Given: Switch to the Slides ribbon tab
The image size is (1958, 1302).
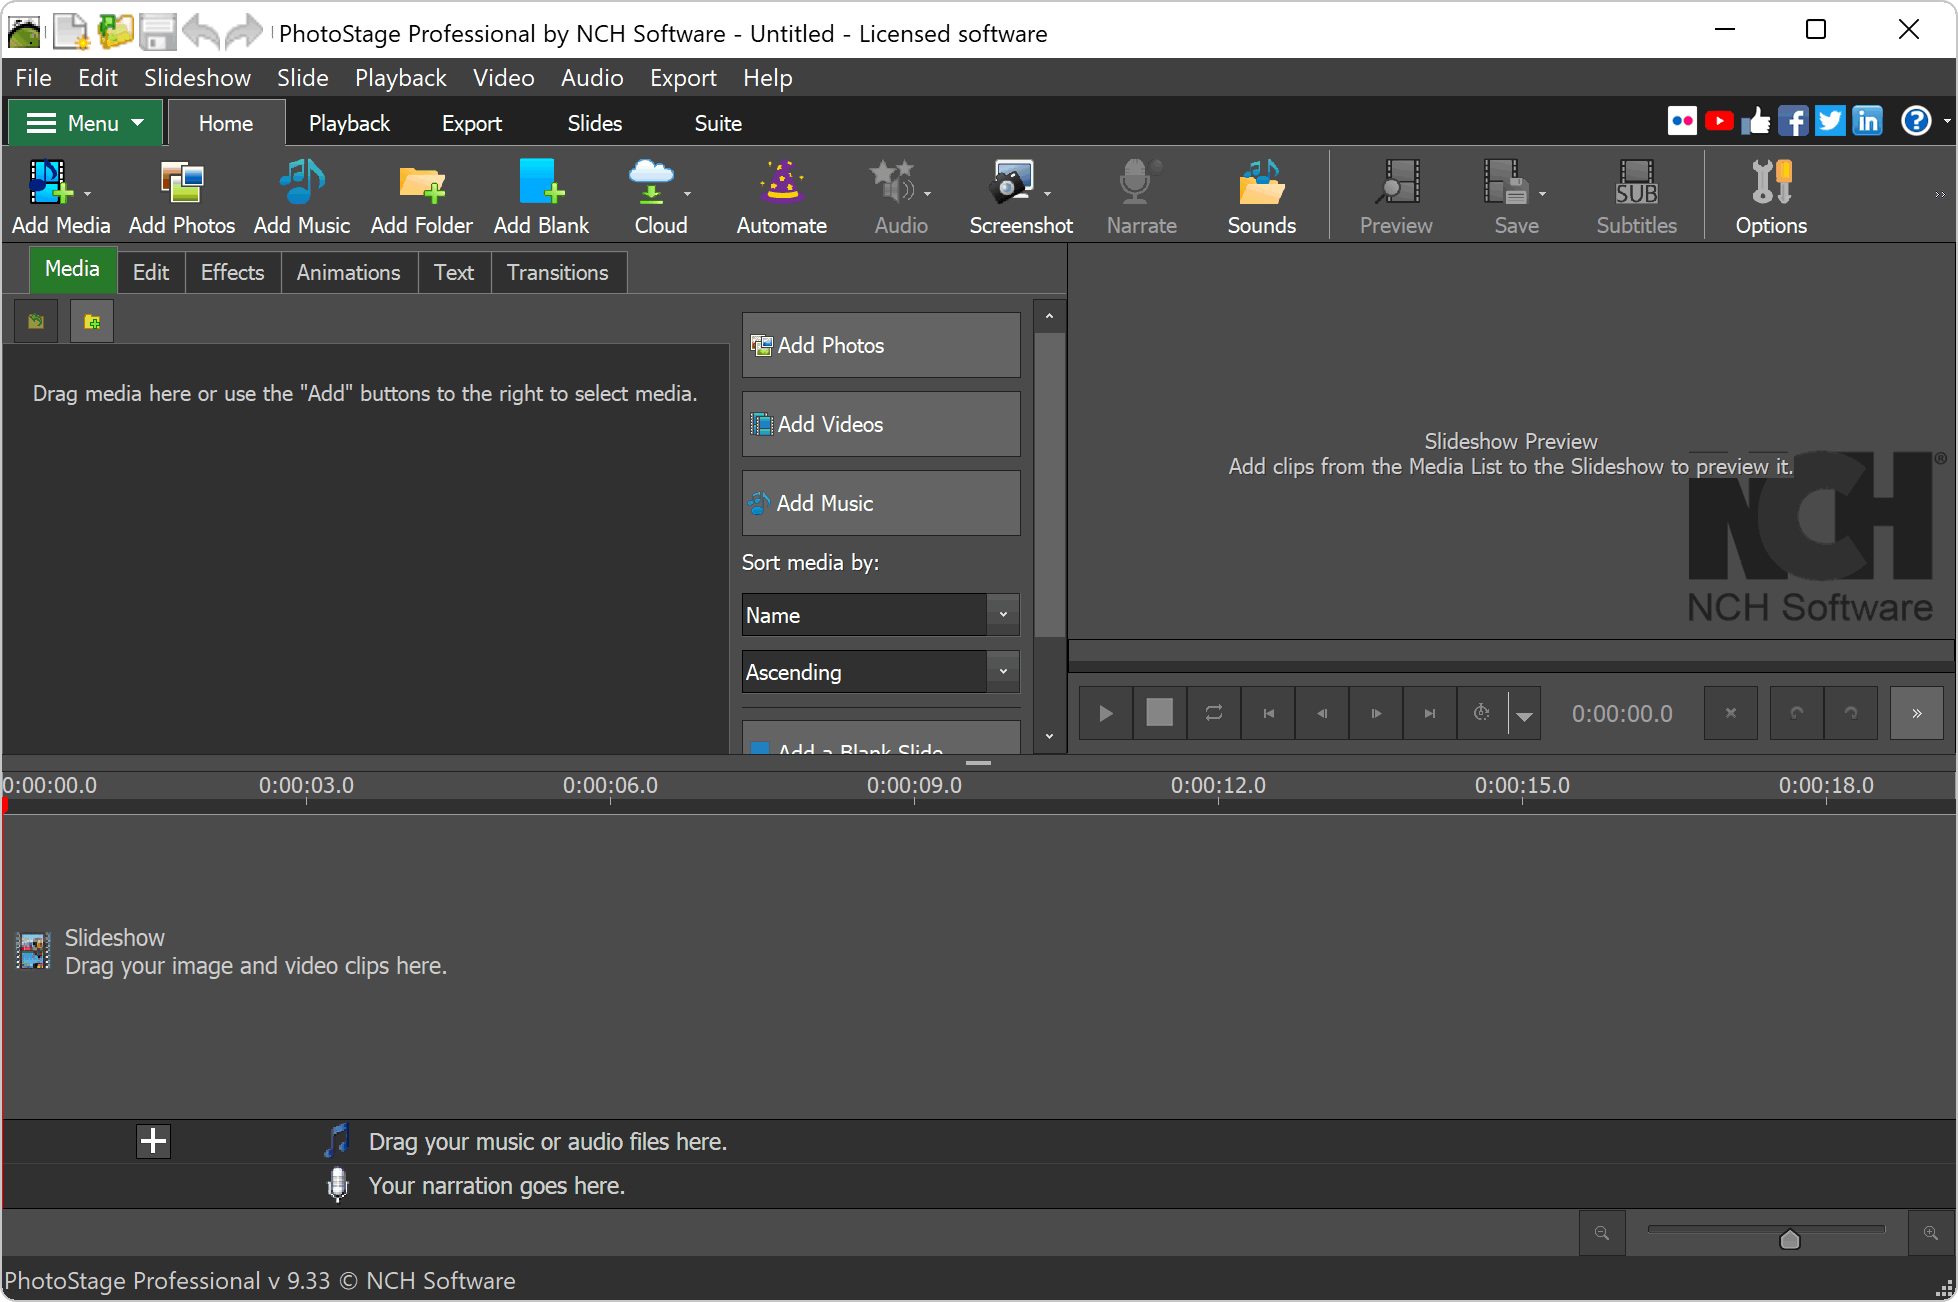Looking at the screenshot, I should (x=595, y=123).
